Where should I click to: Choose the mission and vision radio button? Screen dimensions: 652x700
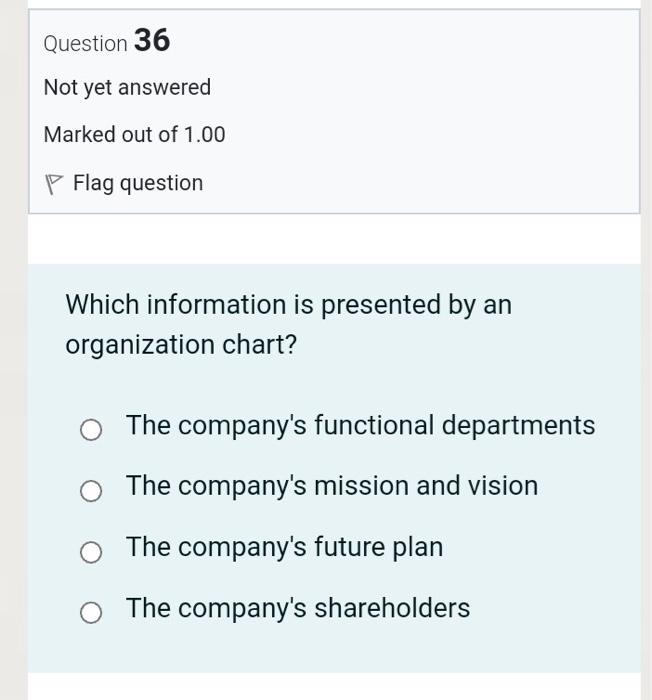[91, 491]
